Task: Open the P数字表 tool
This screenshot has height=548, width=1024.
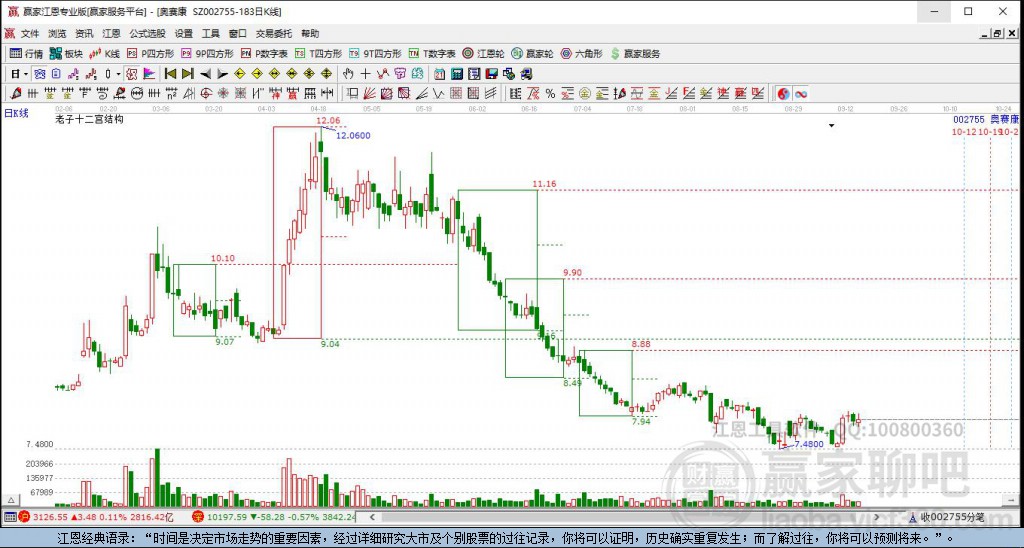Action: 264,54
